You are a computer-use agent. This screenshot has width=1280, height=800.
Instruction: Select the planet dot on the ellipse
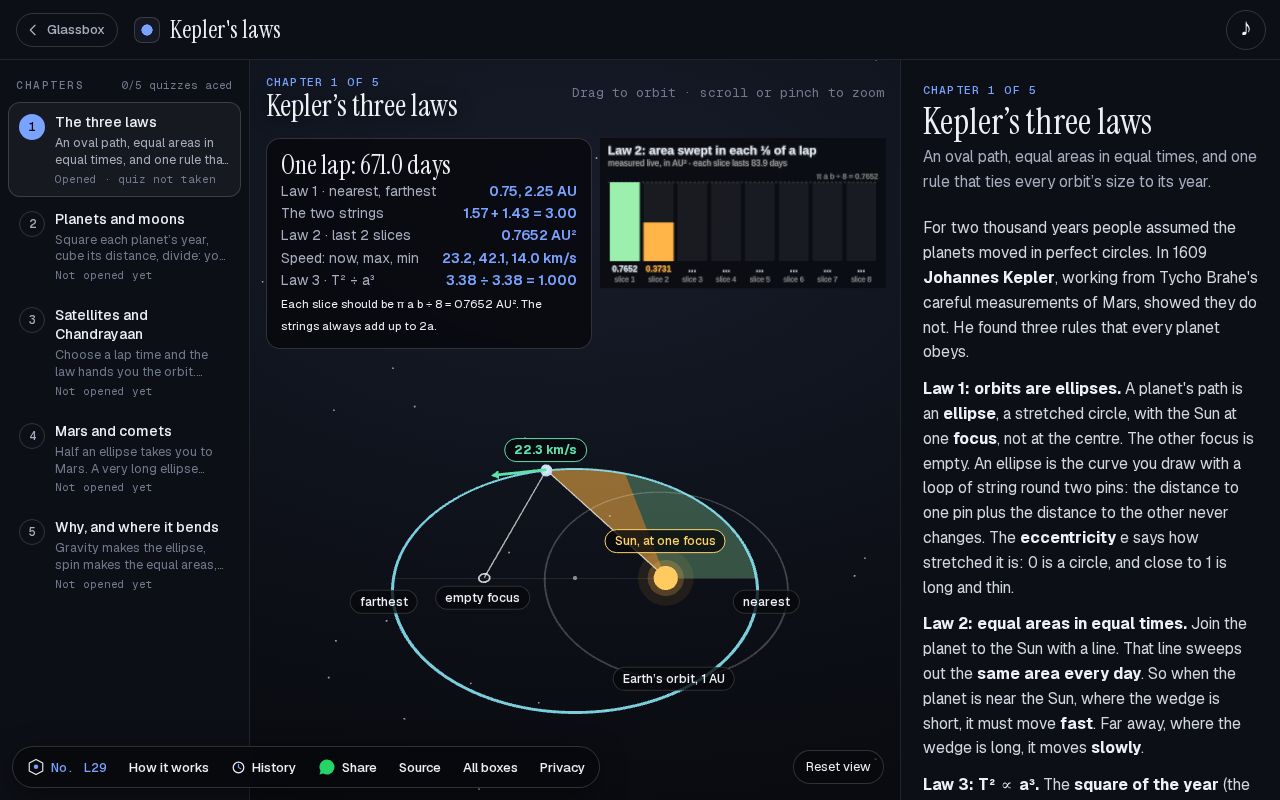546,470
